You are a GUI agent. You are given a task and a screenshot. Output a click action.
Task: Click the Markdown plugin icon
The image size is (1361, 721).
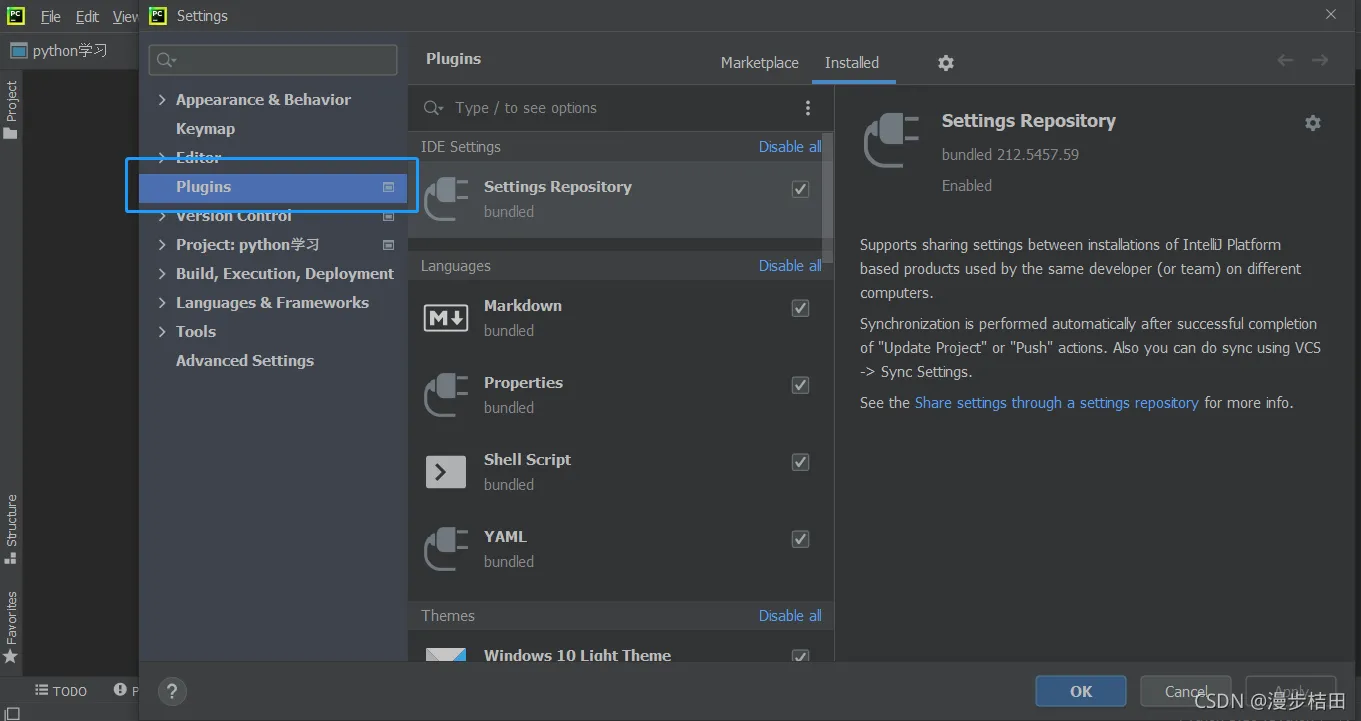click(446, 318)
